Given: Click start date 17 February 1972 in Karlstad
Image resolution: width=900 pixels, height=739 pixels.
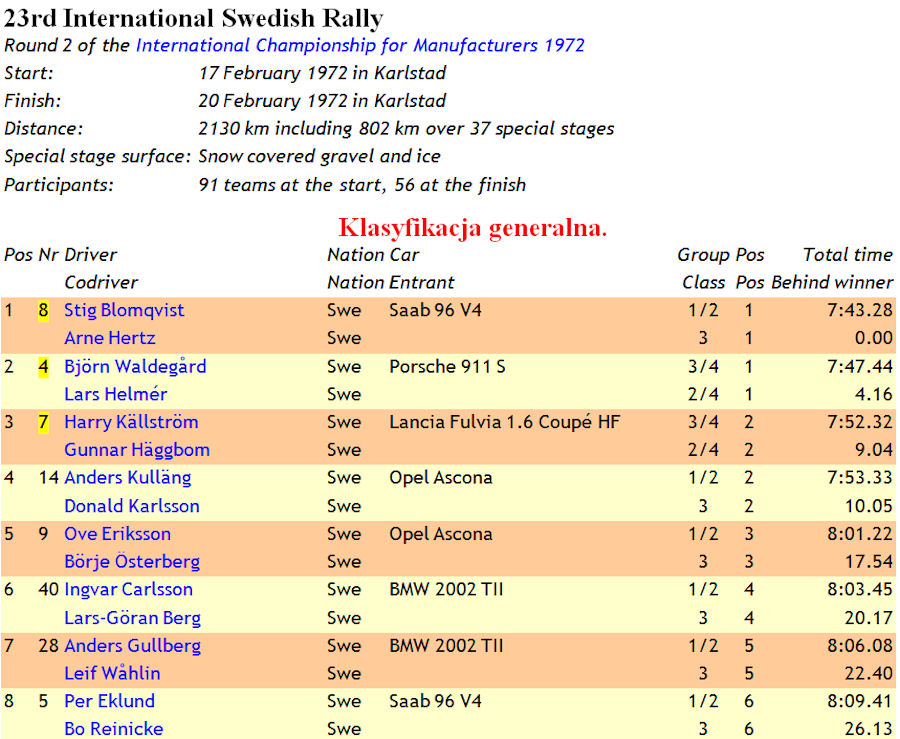Looking at the screenshot, I should pos(322,73).
